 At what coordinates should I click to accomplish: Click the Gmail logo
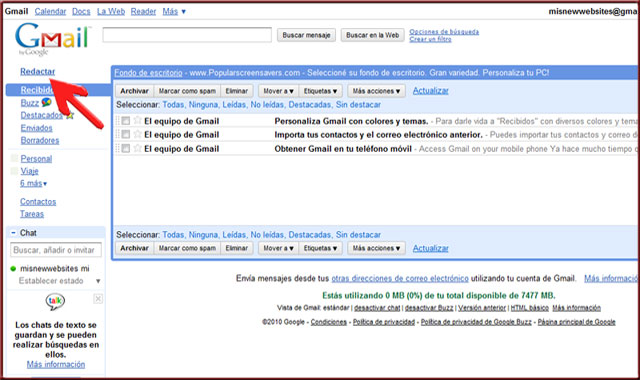point(52,38)
